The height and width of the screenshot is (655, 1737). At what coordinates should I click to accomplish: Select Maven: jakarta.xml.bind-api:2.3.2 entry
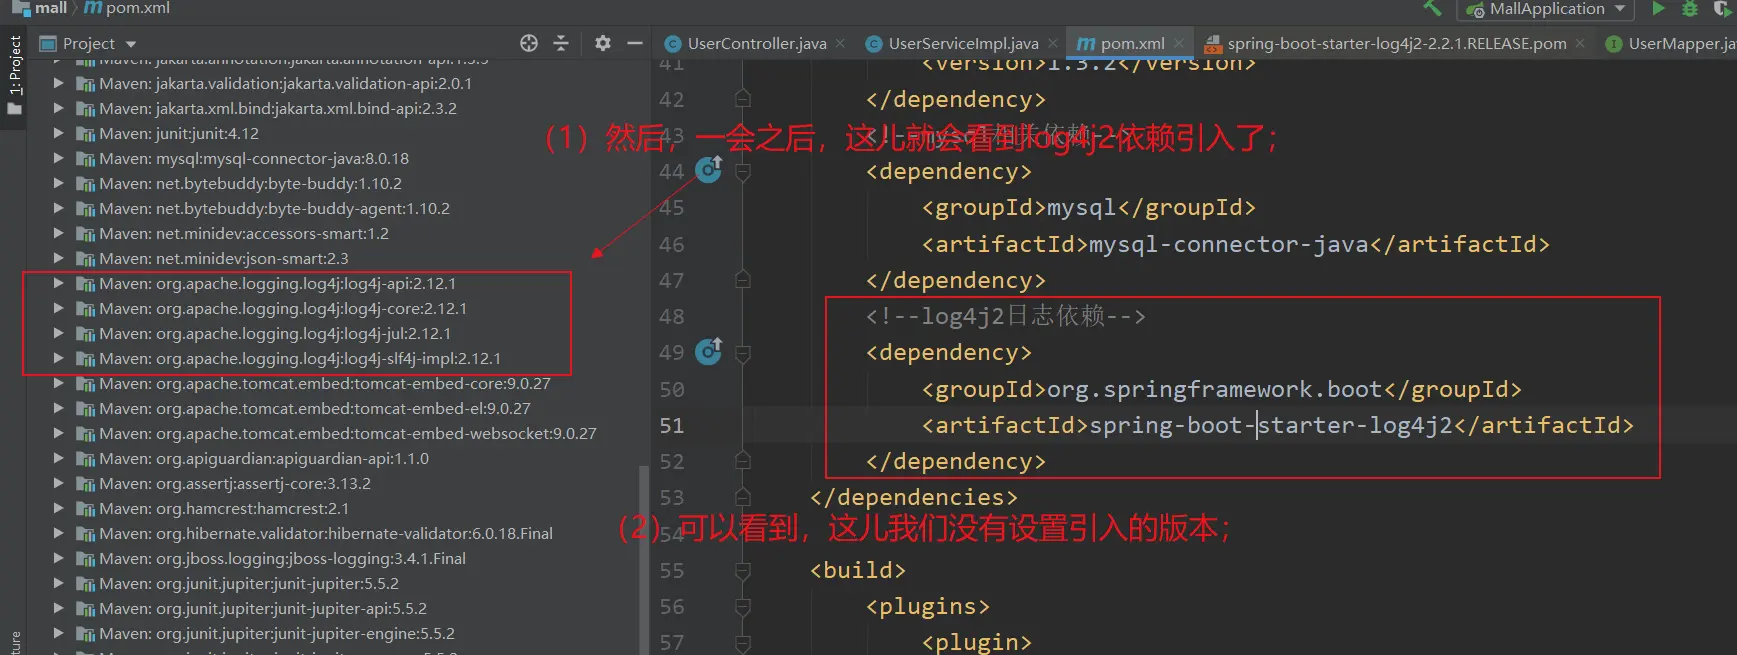(x=278, y=108)
